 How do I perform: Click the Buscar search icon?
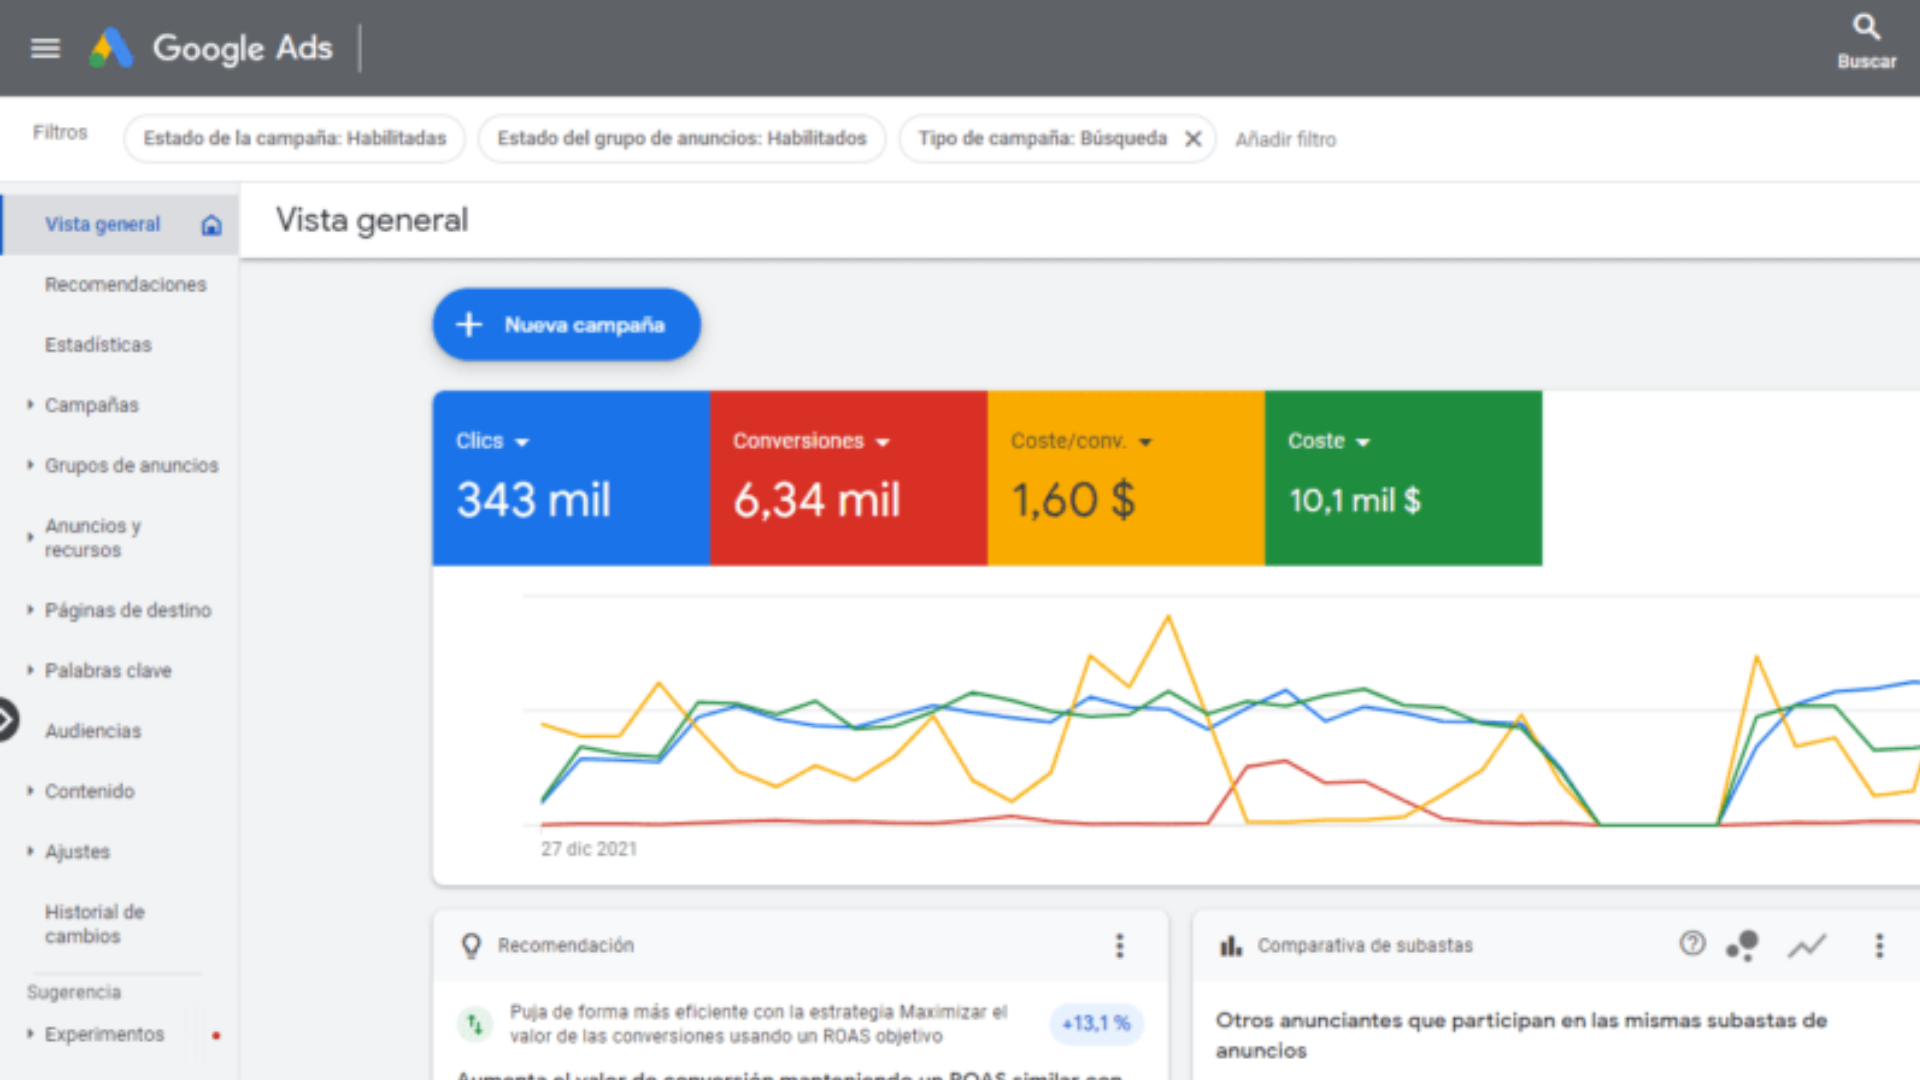1866,28
